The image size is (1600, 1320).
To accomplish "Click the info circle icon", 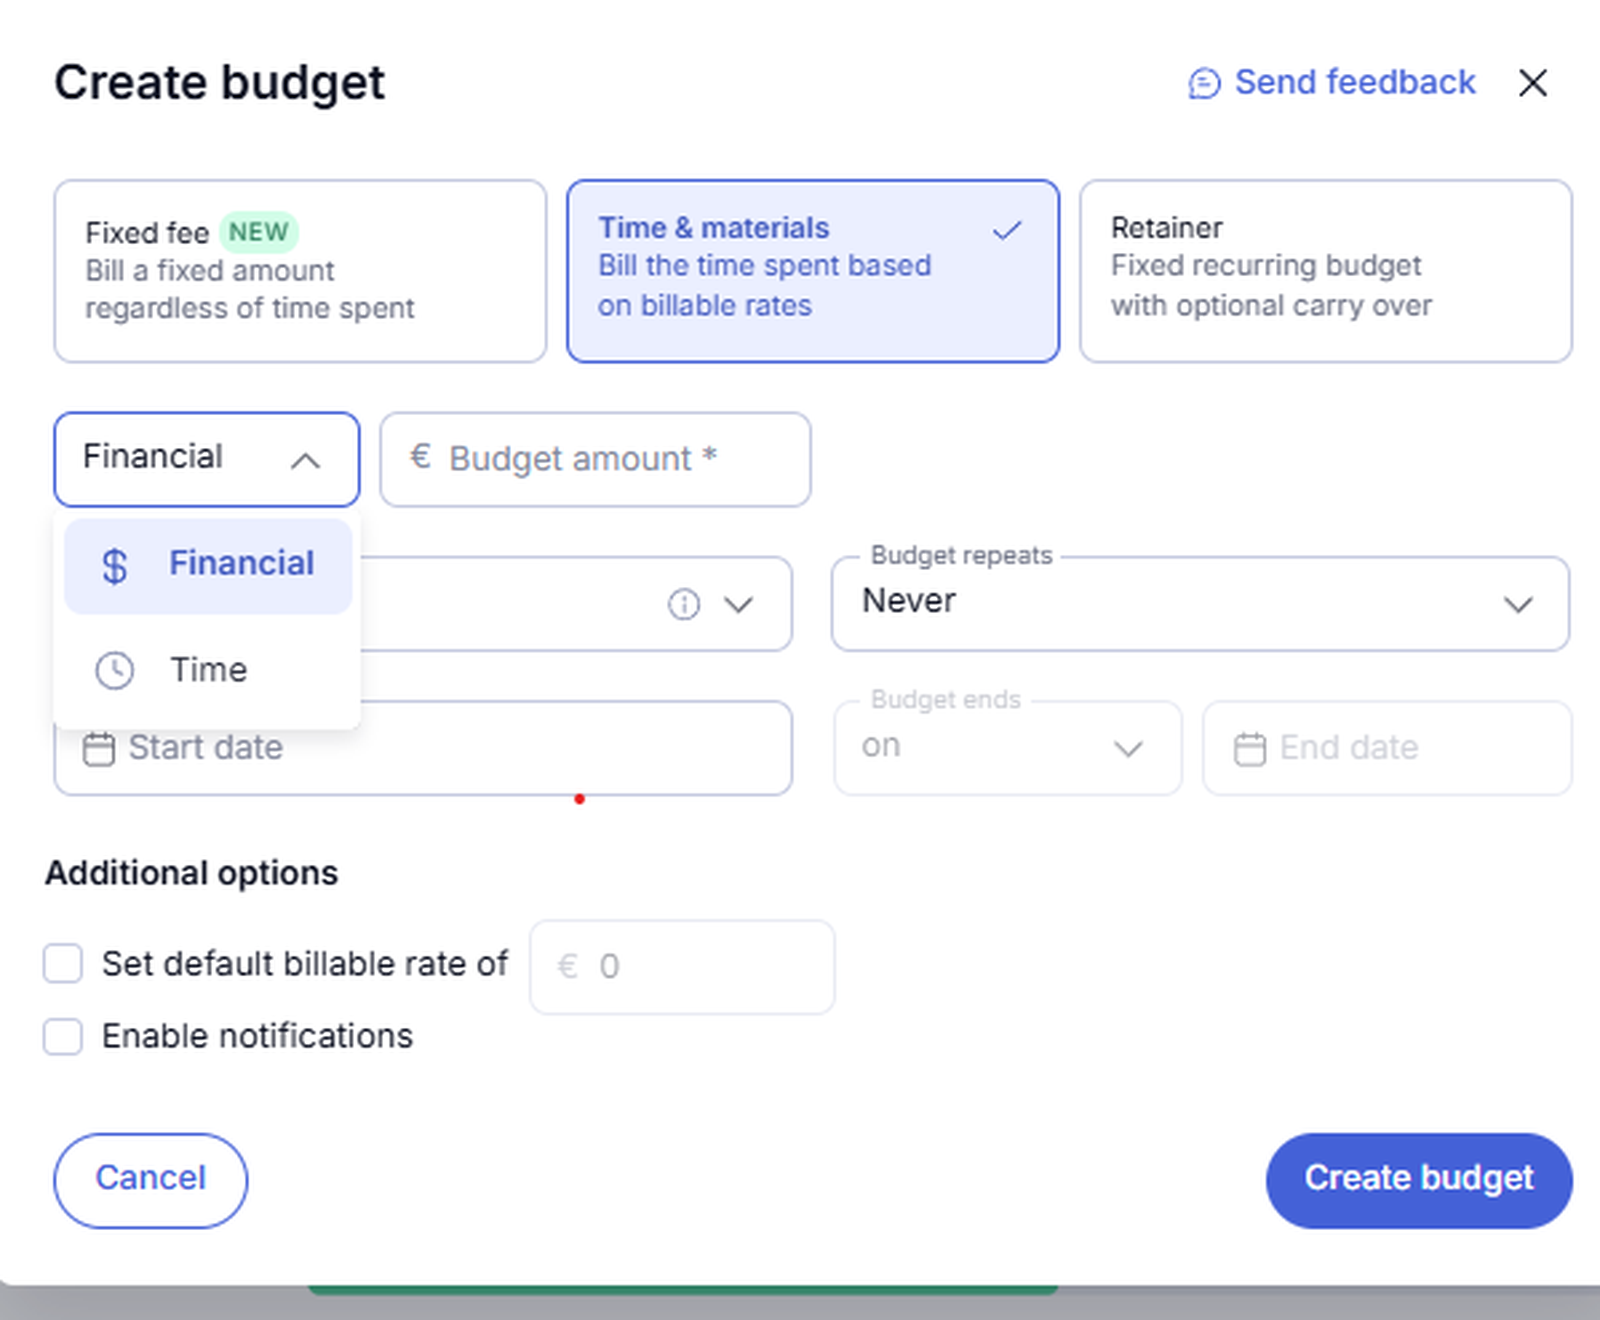I will pos(684,604).
